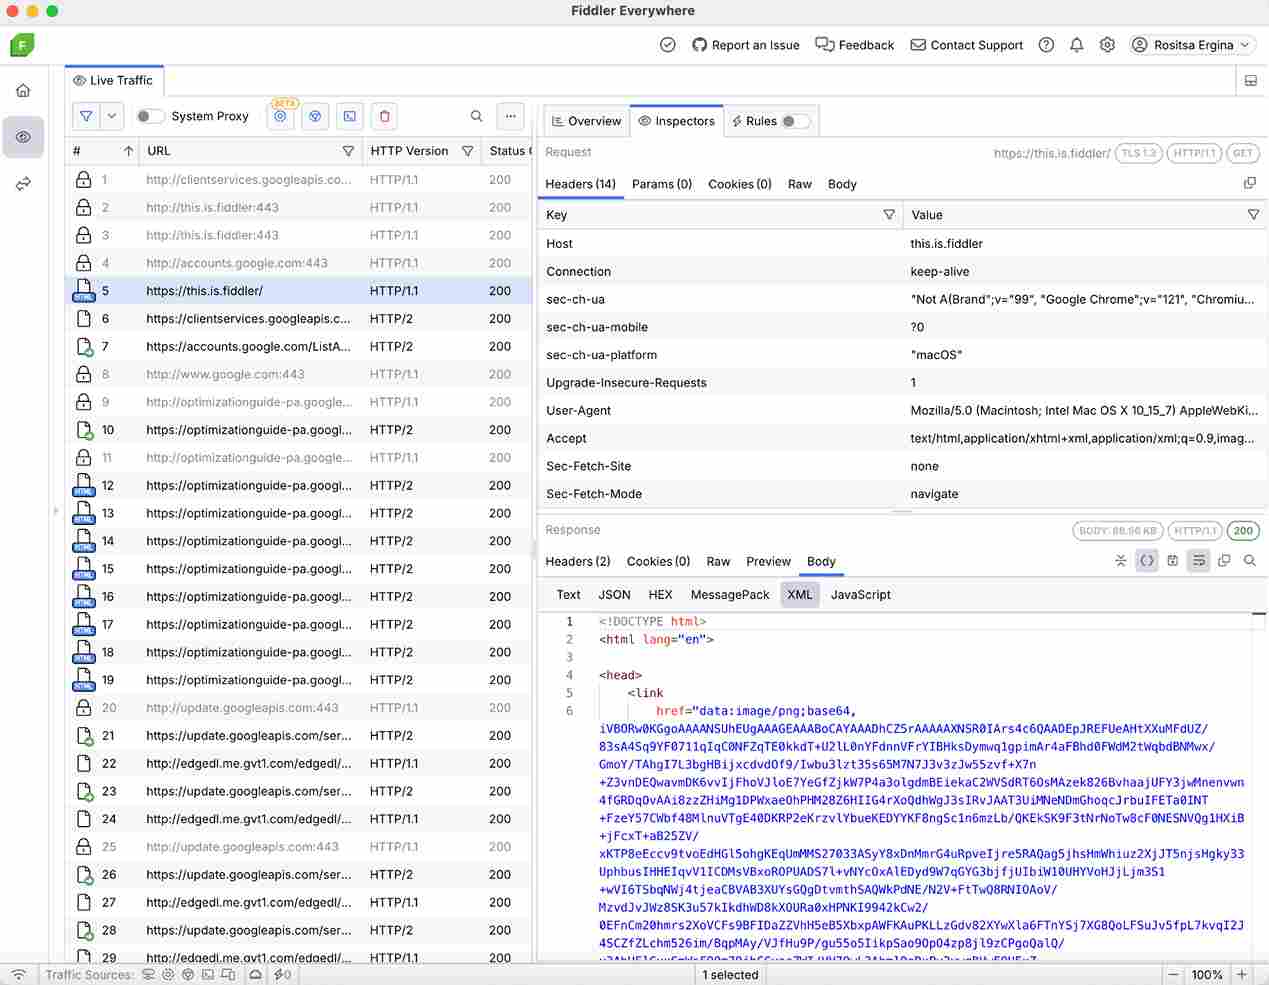
Task: Toggle word wrap in response Body toolbar
Action: pyautogui.click(x=1198, y=561)
